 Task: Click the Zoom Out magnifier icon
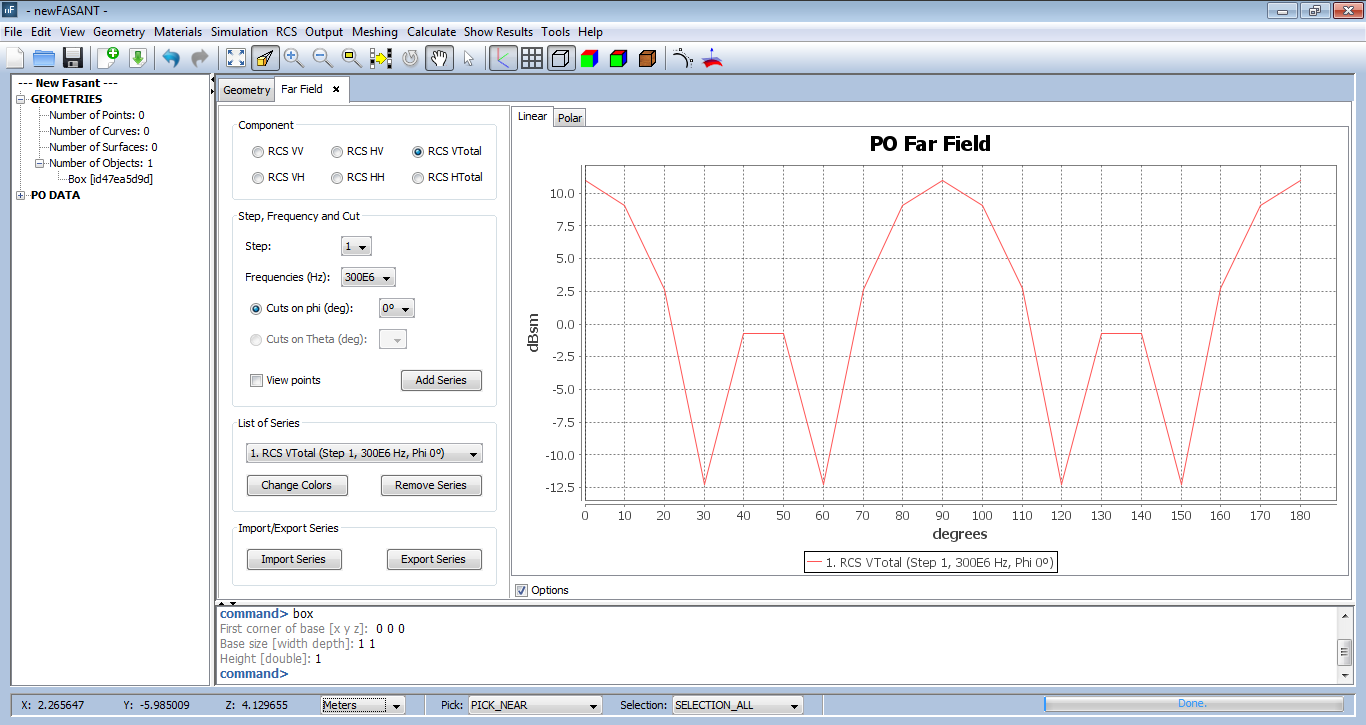[322, 58]
